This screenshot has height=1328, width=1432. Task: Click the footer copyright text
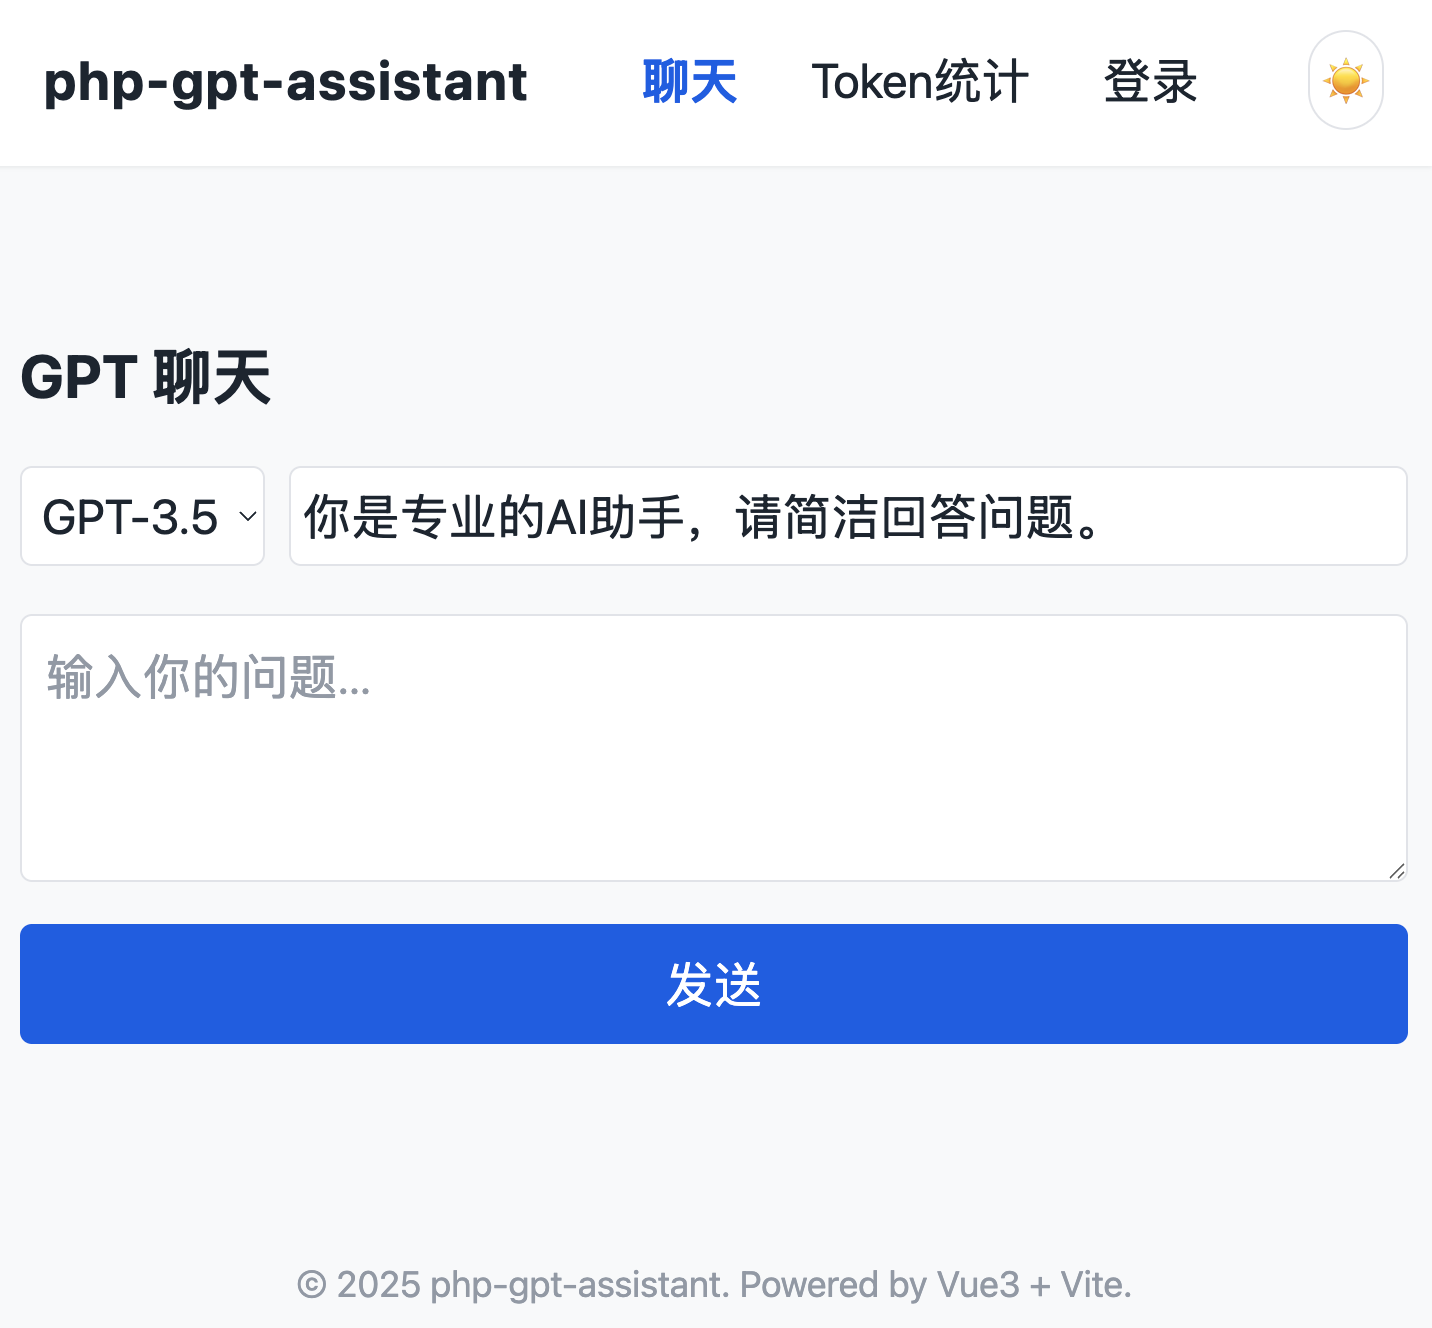point(714,1285)
